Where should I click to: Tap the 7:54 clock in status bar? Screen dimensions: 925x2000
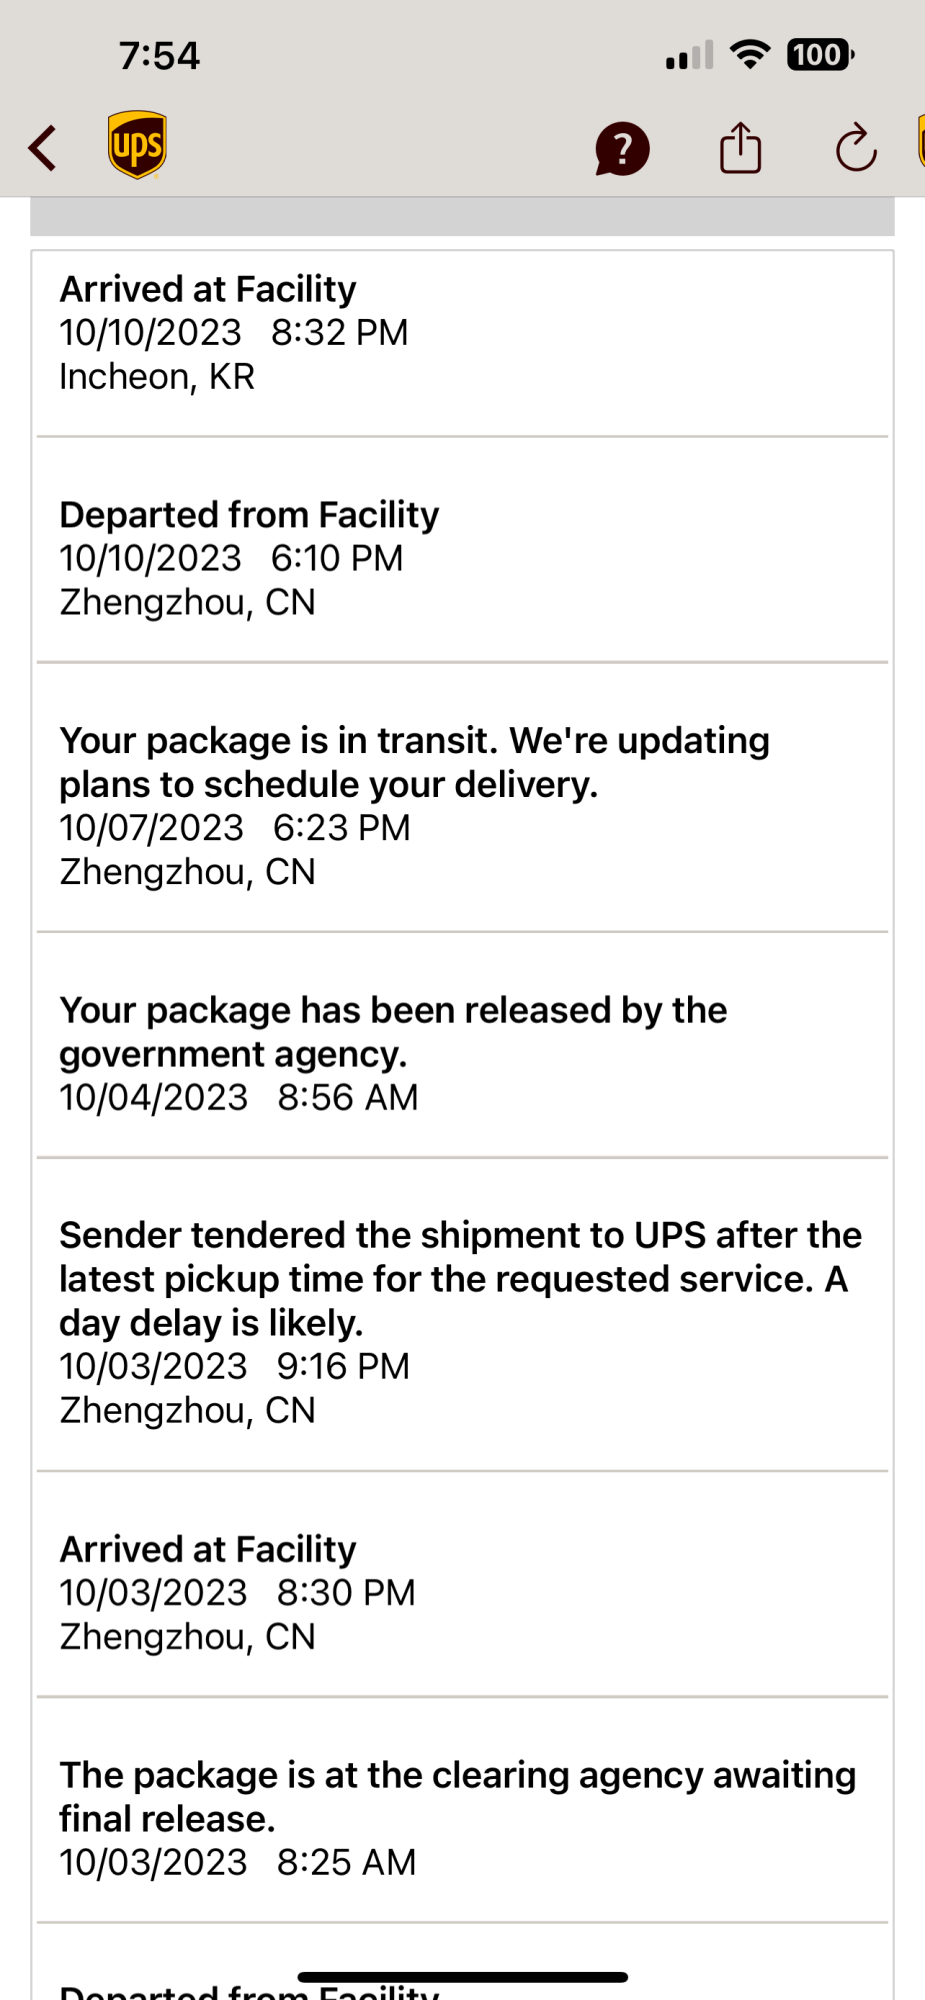click(159, 56)
